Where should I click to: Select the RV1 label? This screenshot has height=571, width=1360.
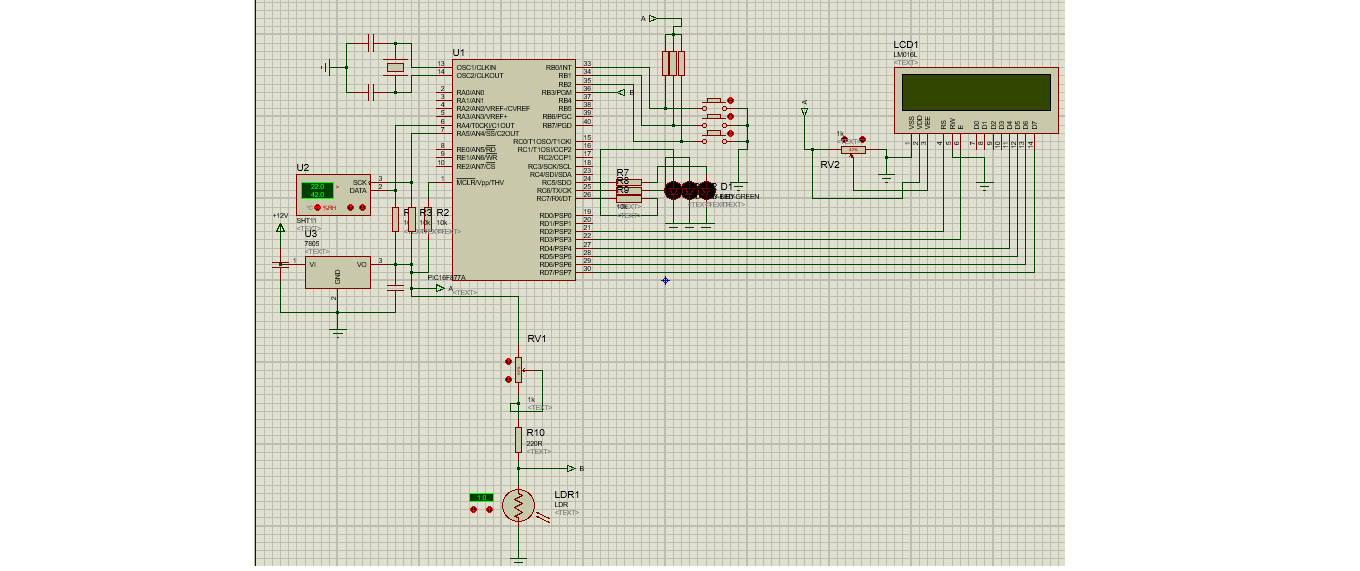[536, 339]
